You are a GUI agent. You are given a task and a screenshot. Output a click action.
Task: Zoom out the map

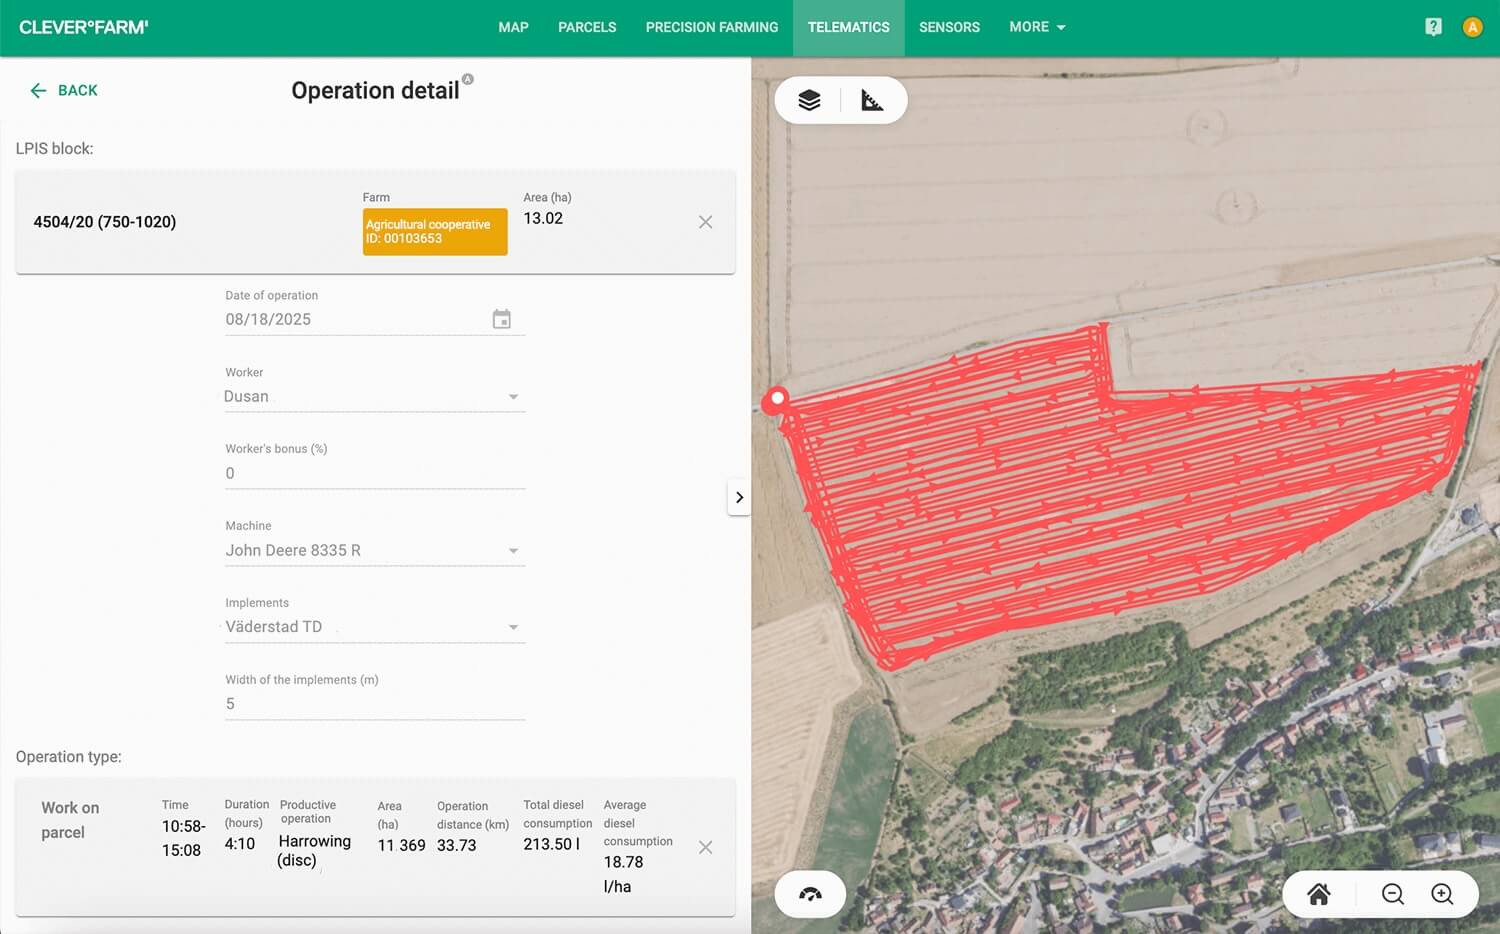coord(1392,894)
